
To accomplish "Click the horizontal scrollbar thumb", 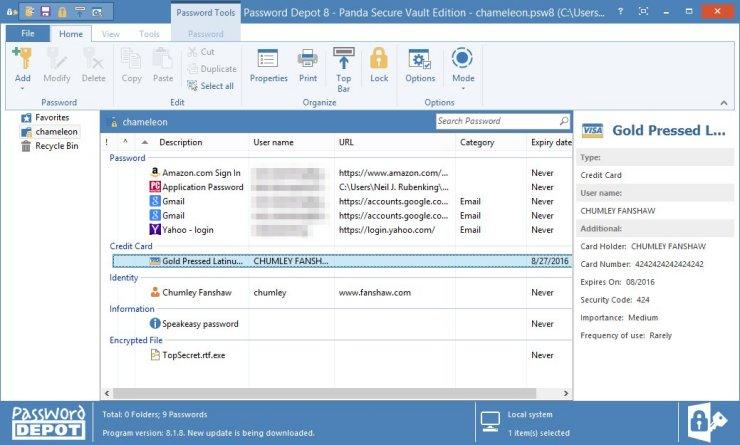I will 325,393.
